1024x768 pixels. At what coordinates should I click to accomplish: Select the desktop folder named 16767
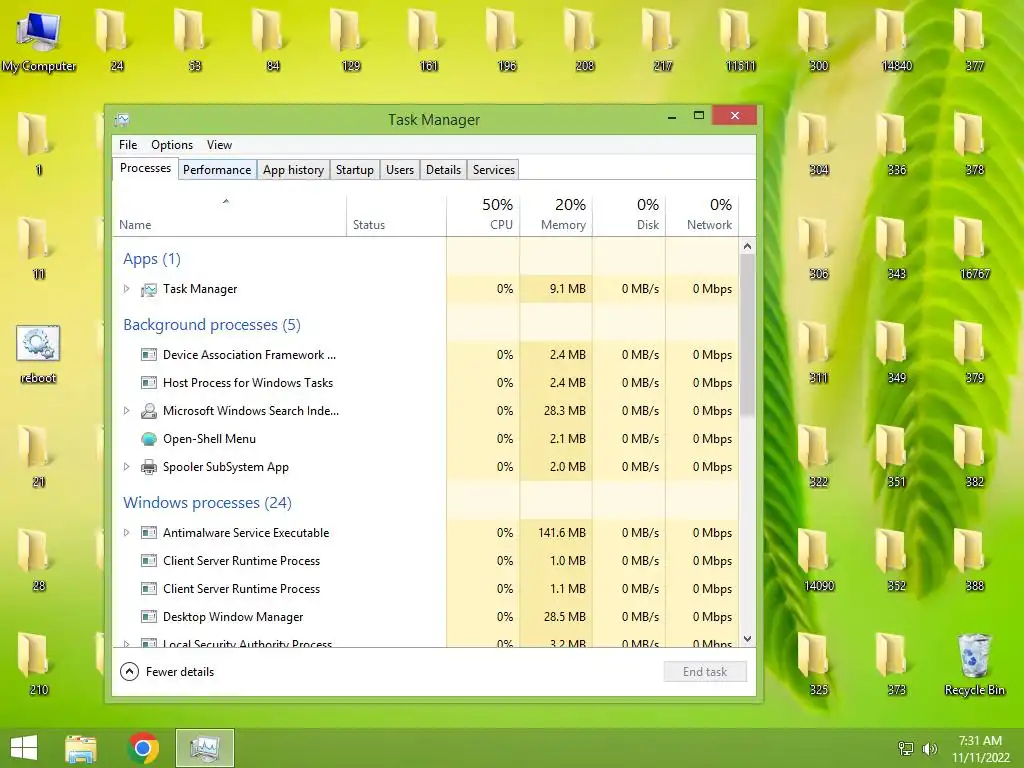pyautogui.click(x=974, y=249)
